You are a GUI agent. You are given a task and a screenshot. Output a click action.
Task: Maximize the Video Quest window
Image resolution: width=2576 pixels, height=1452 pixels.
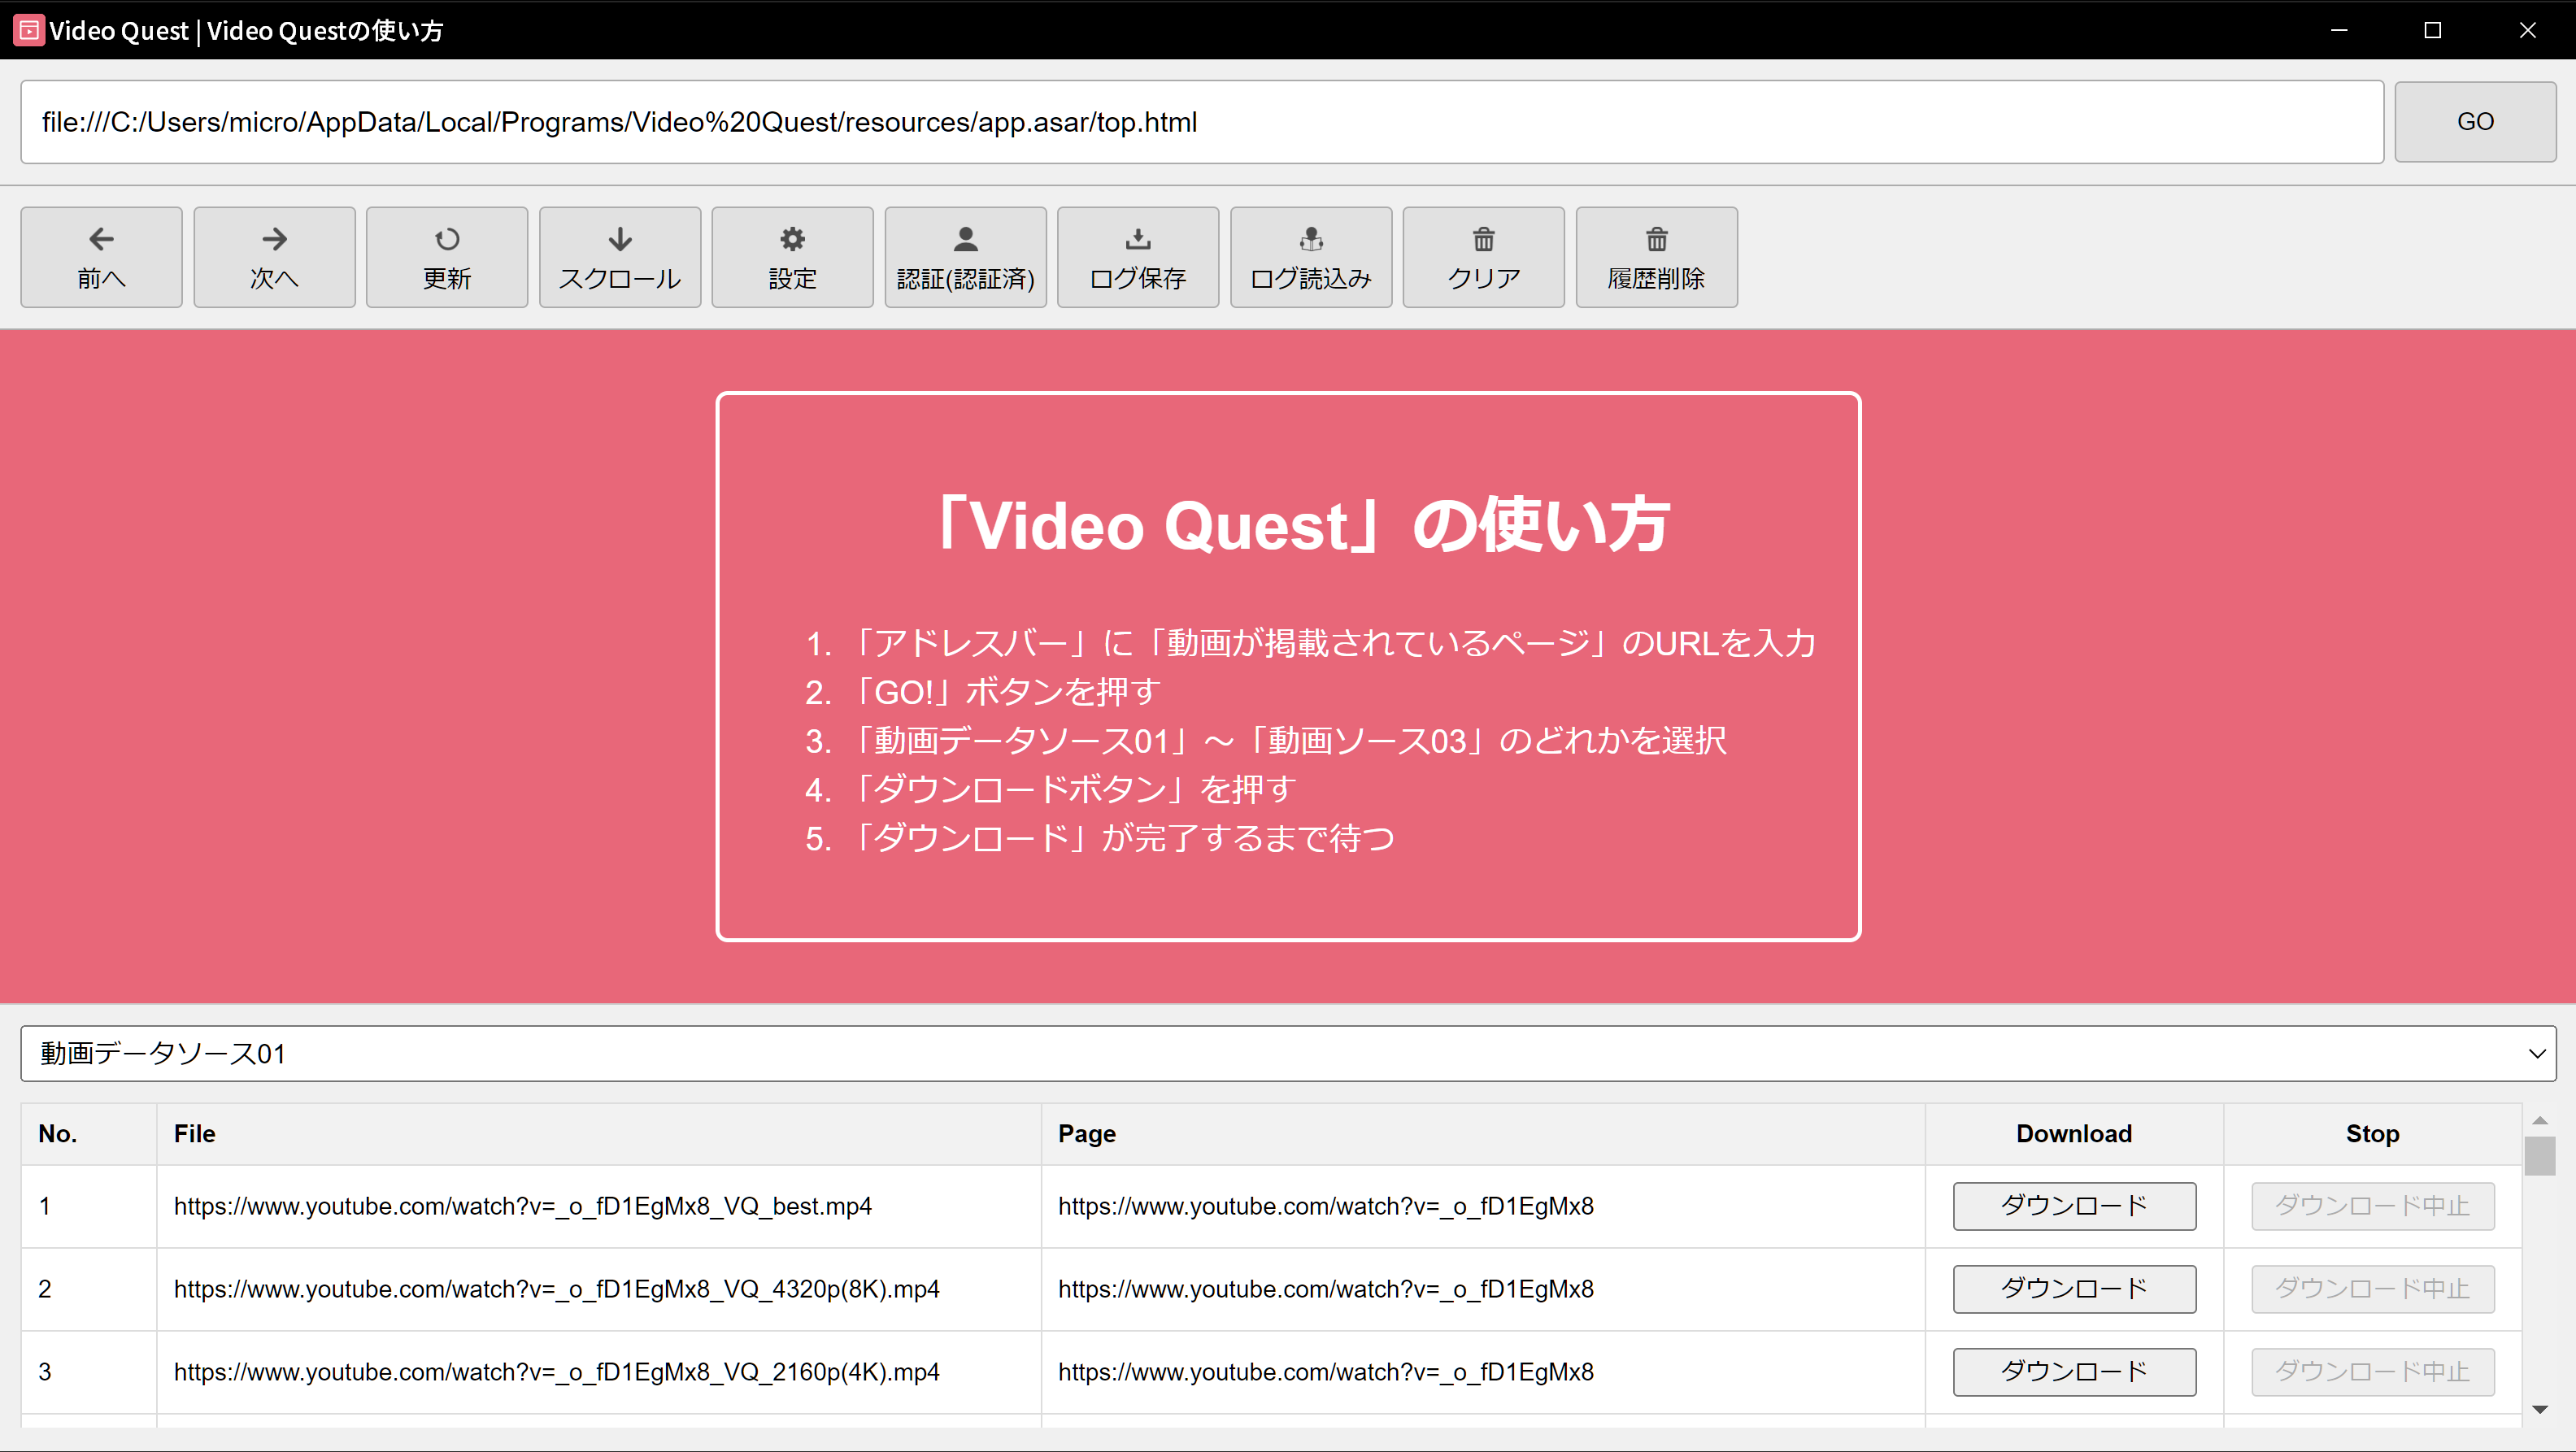point(2433,30)
